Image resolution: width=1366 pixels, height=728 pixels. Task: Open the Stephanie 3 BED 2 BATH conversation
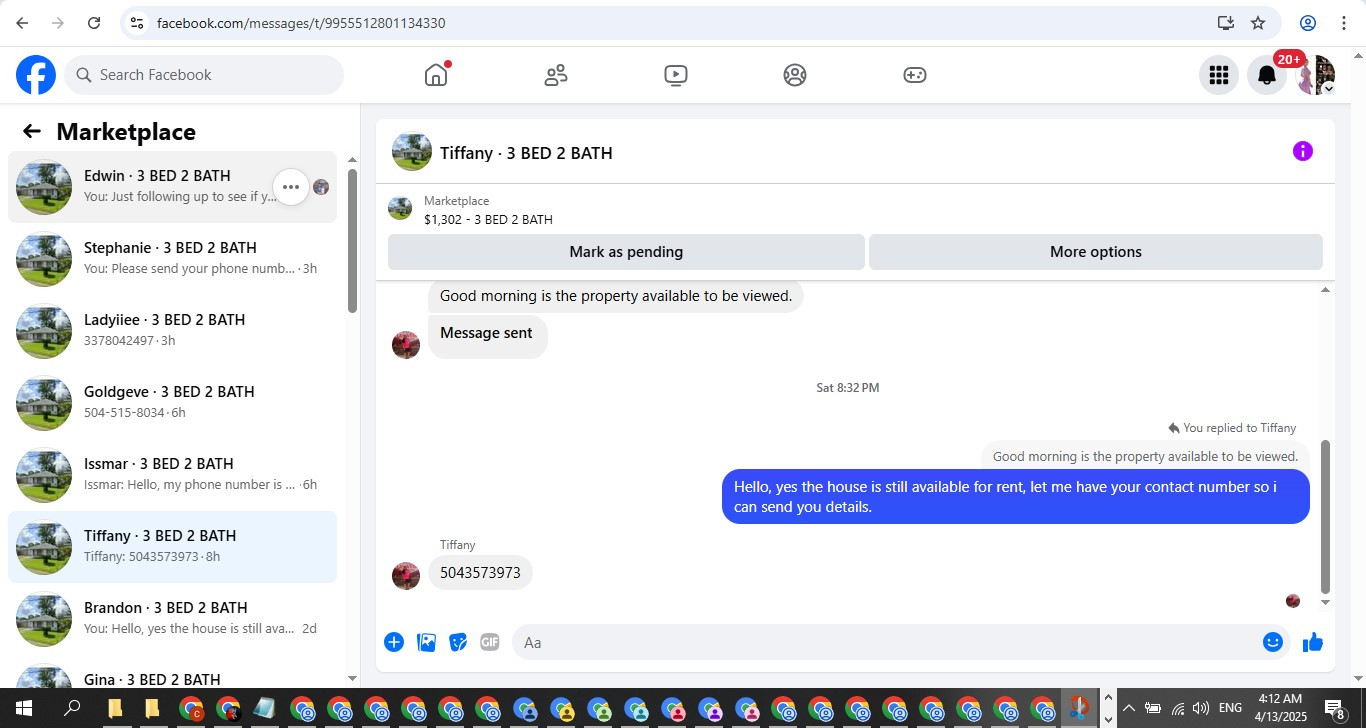[x=172, y=259]
